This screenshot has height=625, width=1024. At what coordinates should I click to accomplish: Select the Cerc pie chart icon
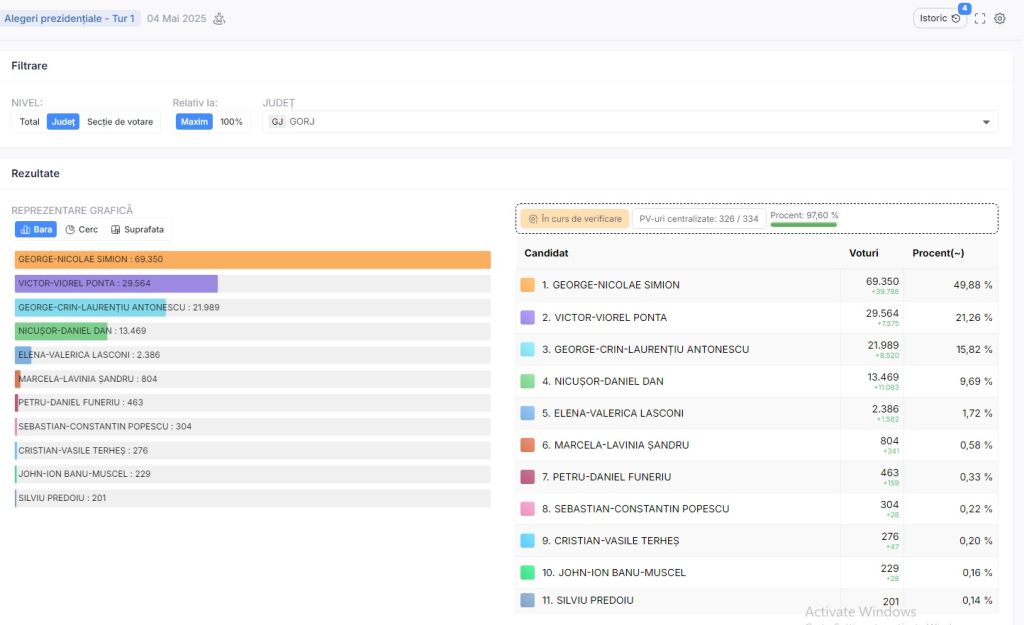coord(70,230)
